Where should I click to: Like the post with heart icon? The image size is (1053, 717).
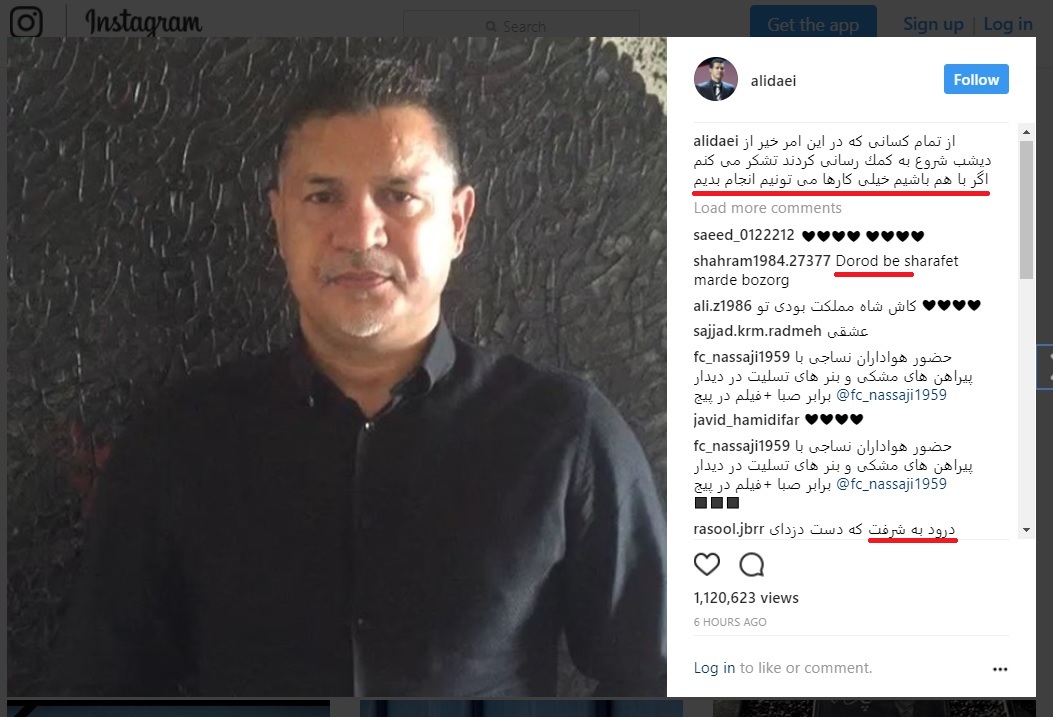click(x=706, y=565)
